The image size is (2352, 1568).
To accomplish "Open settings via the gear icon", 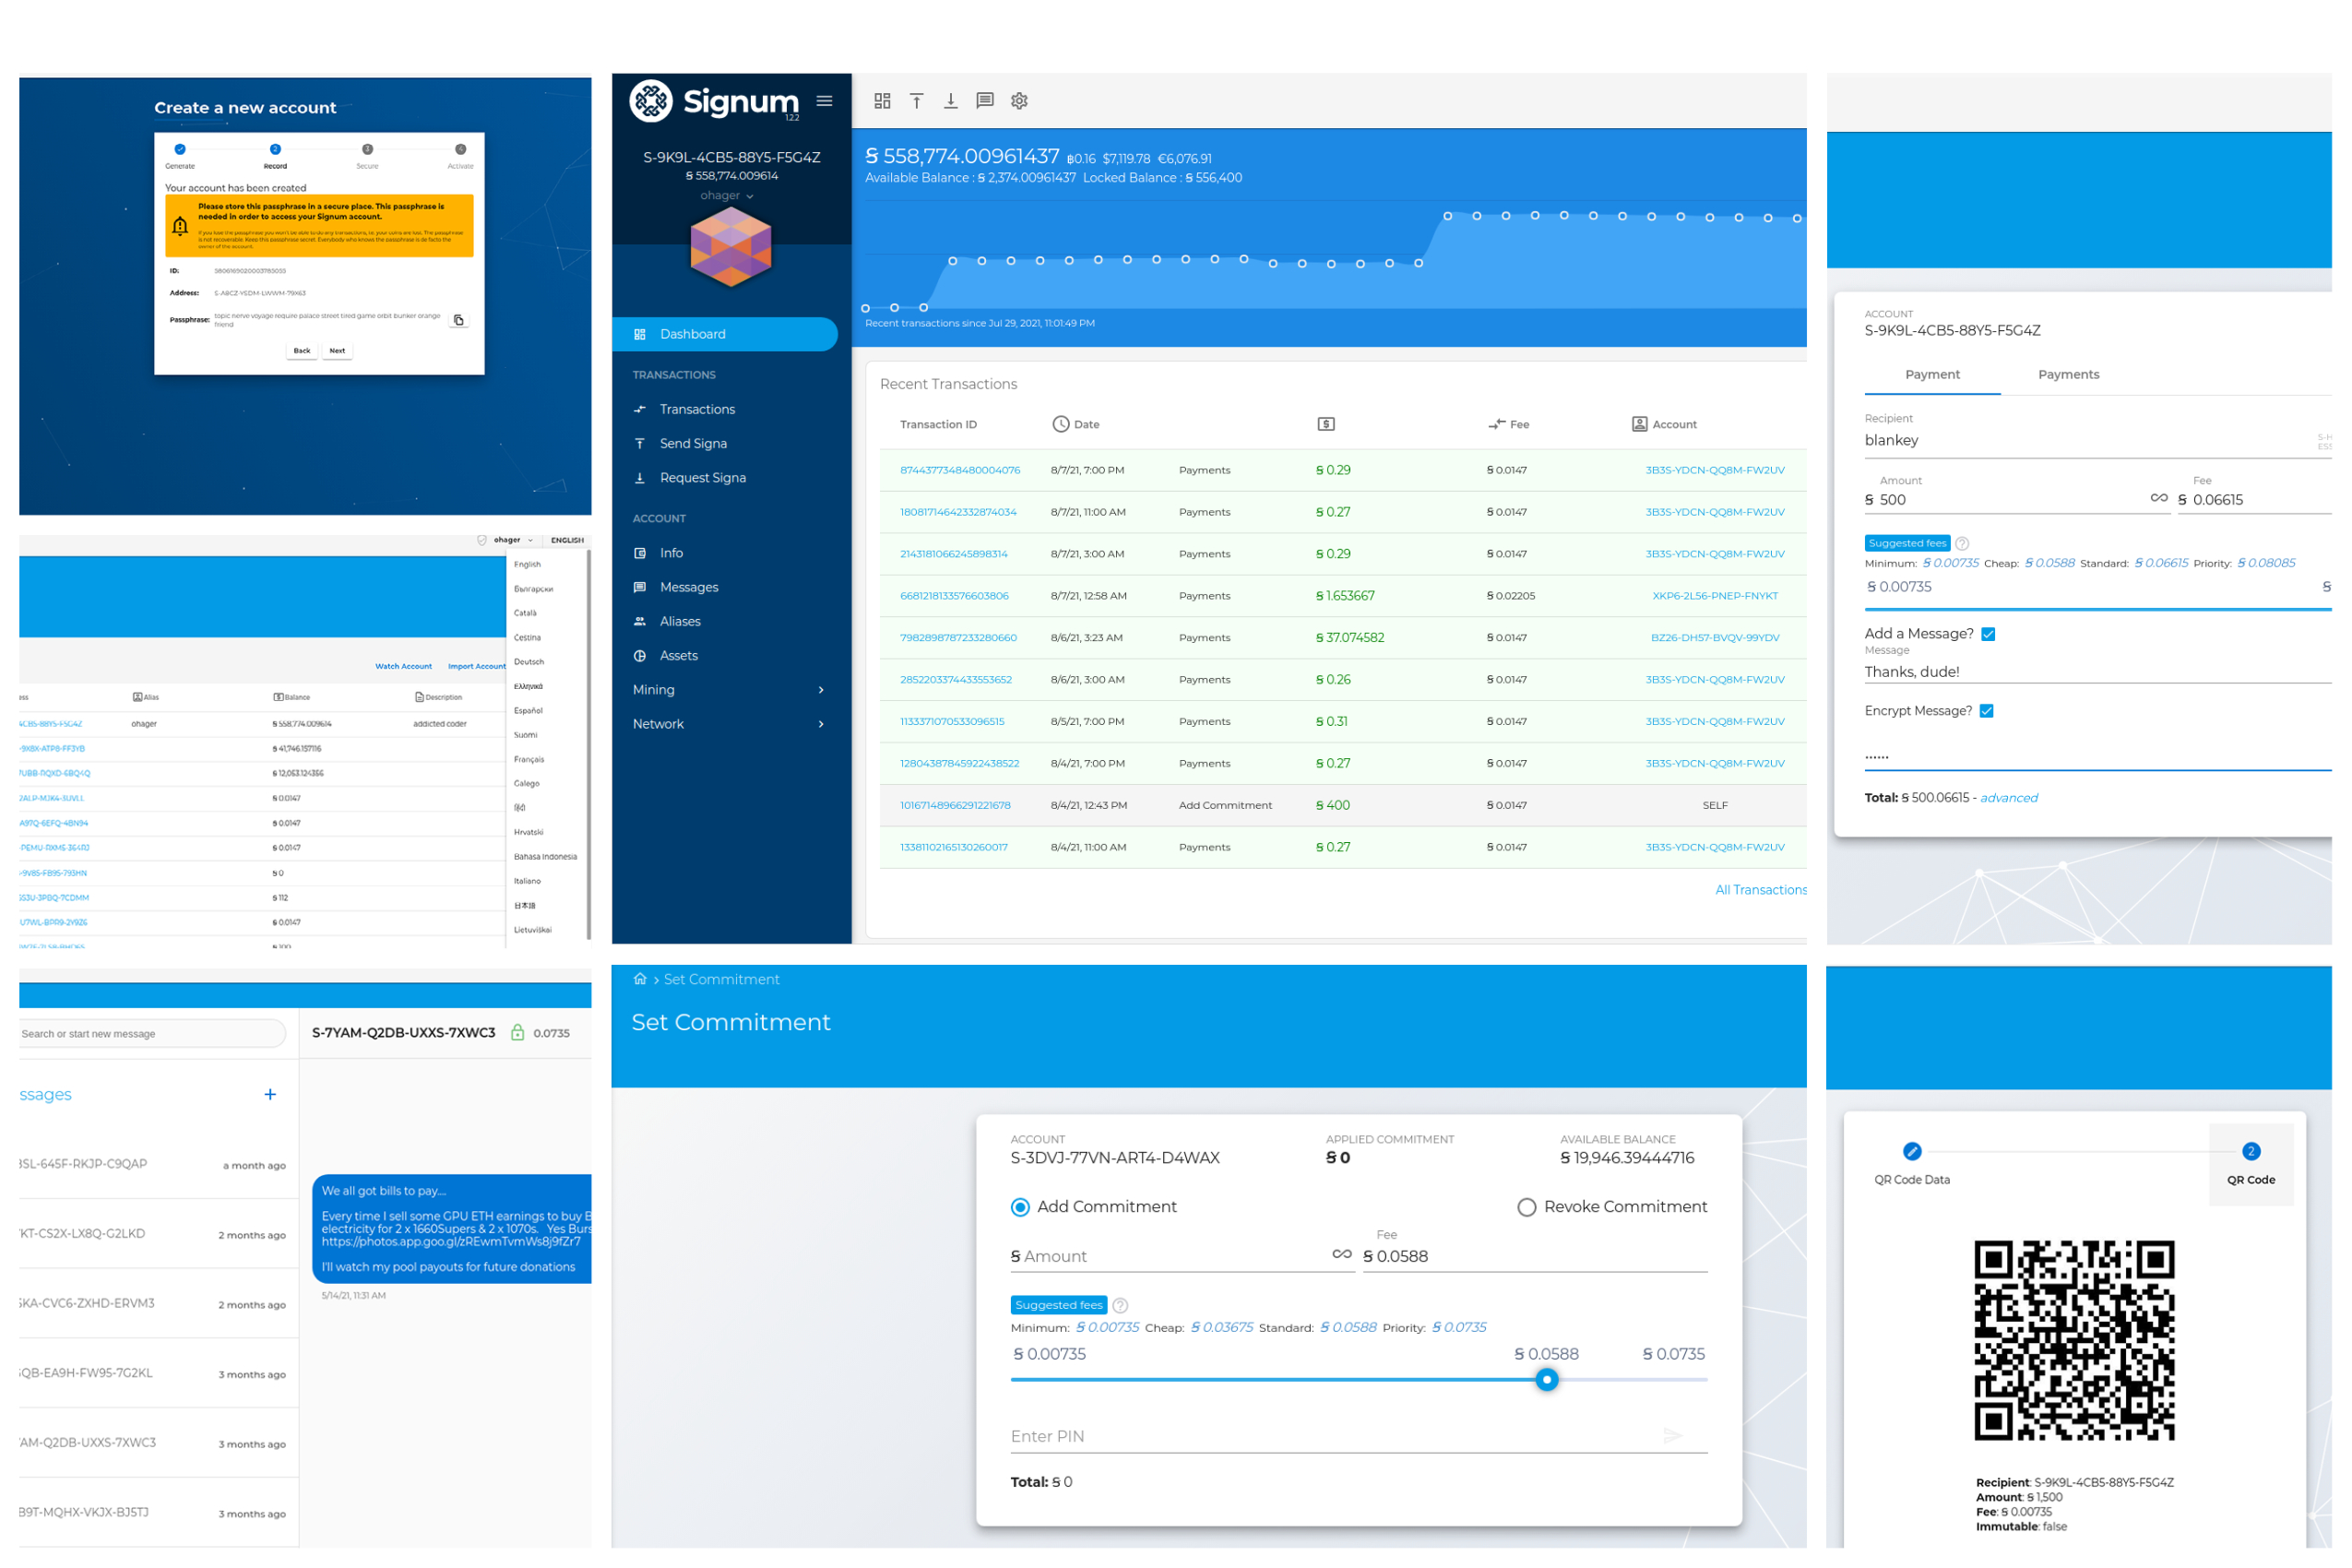I will point(1019,101).
